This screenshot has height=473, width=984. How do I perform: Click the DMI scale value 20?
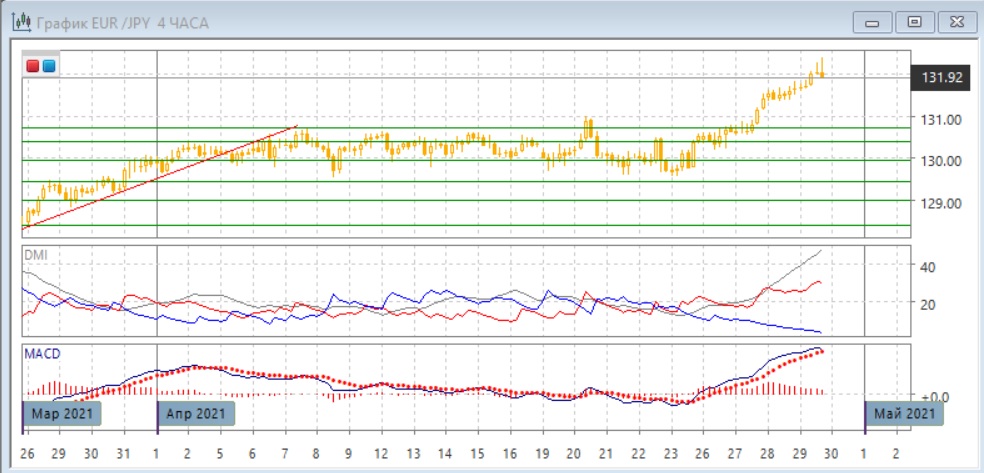928,304
